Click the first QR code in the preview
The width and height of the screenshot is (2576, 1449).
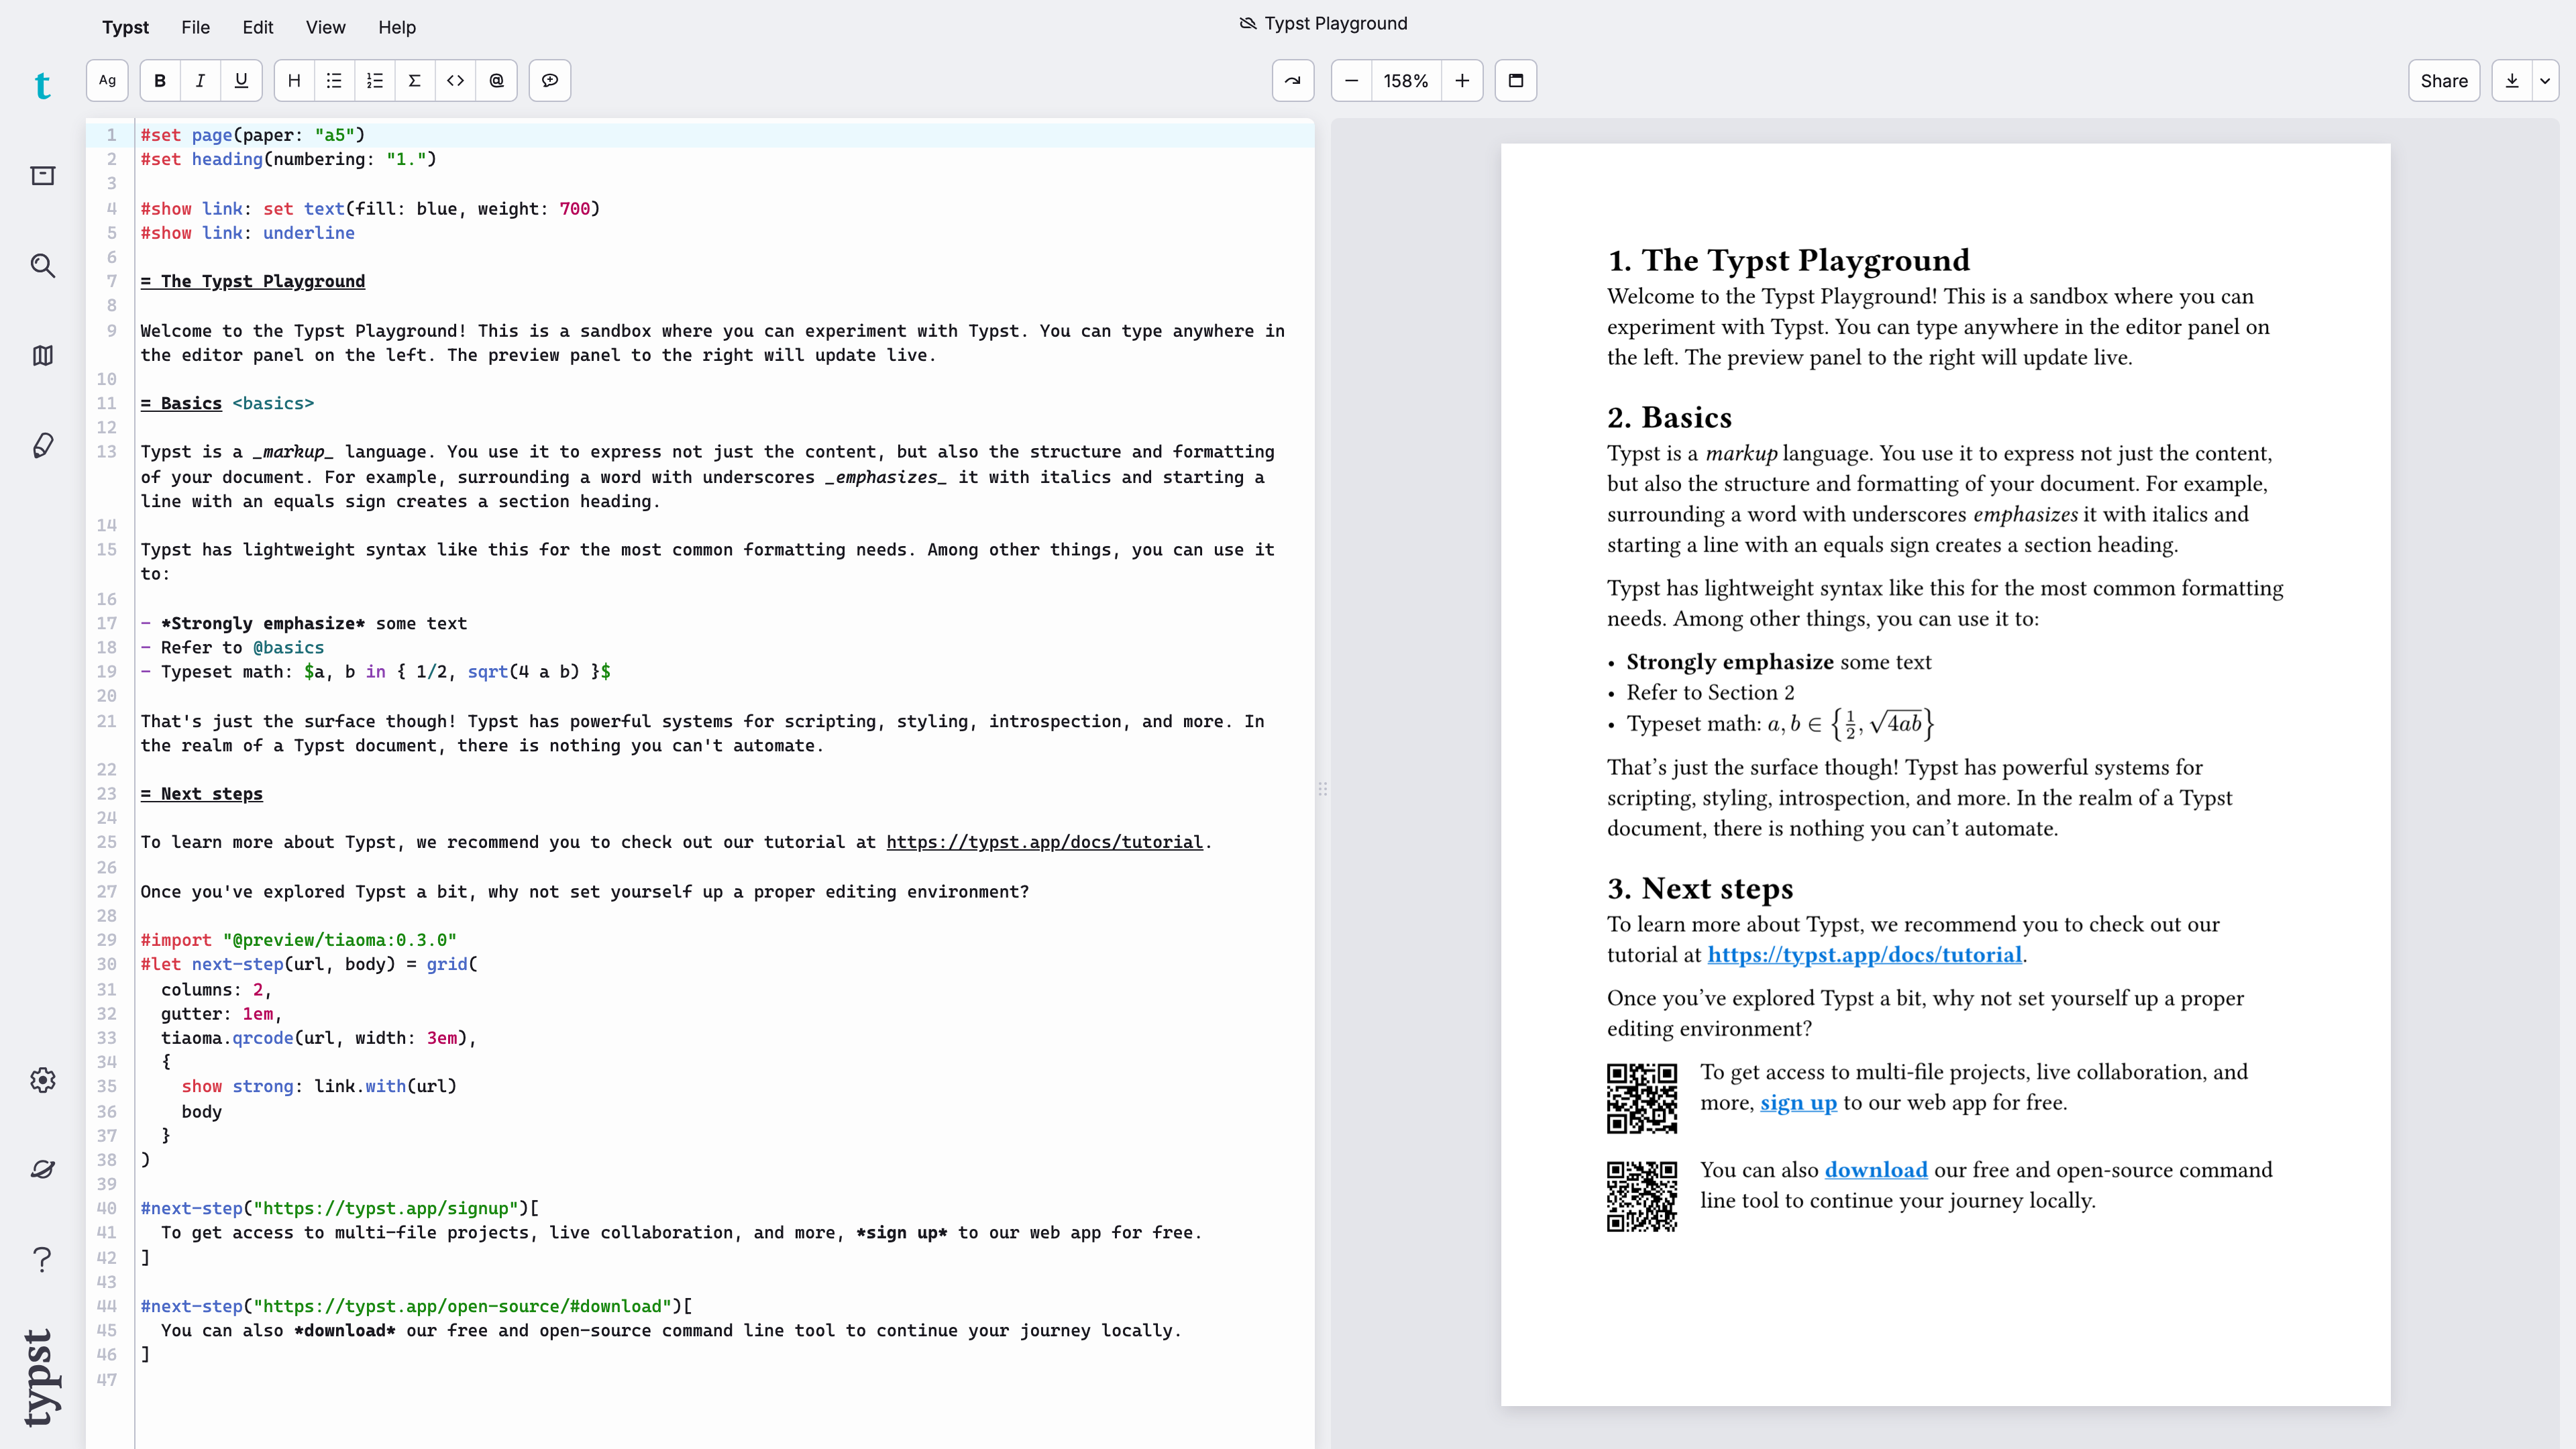tap(1642, 1098)
